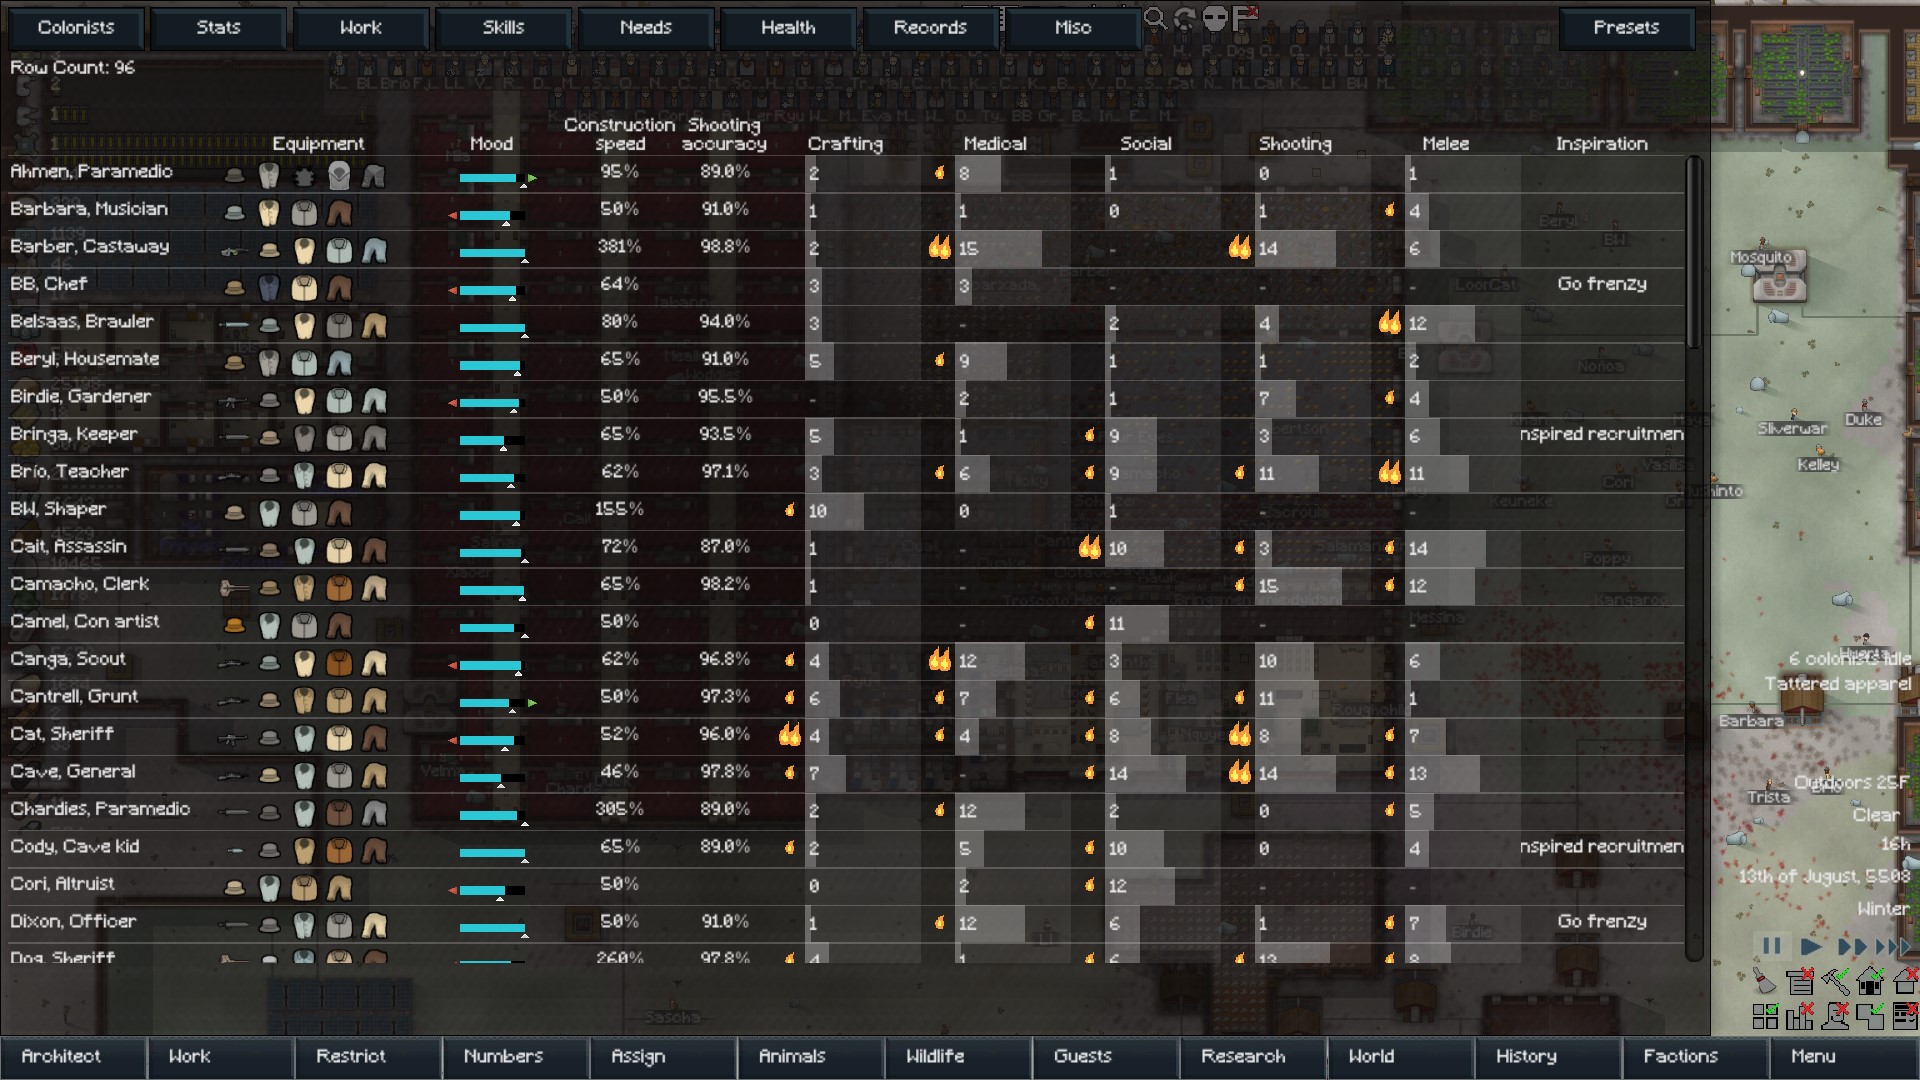Set superfast speed with the triple arrow
The image size is (1920, 1080).
(x=1892, y=946)
